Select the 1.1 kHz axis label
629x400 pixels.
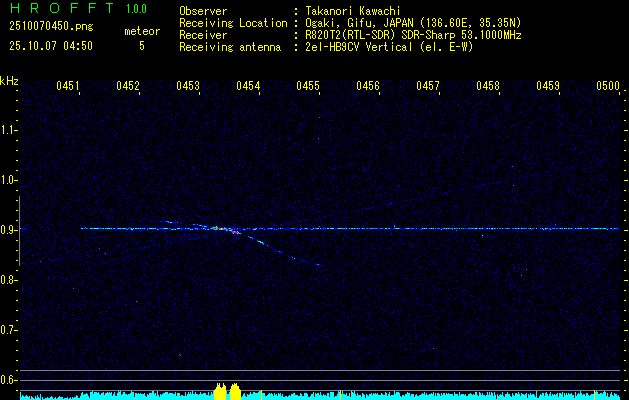[9, 130]
